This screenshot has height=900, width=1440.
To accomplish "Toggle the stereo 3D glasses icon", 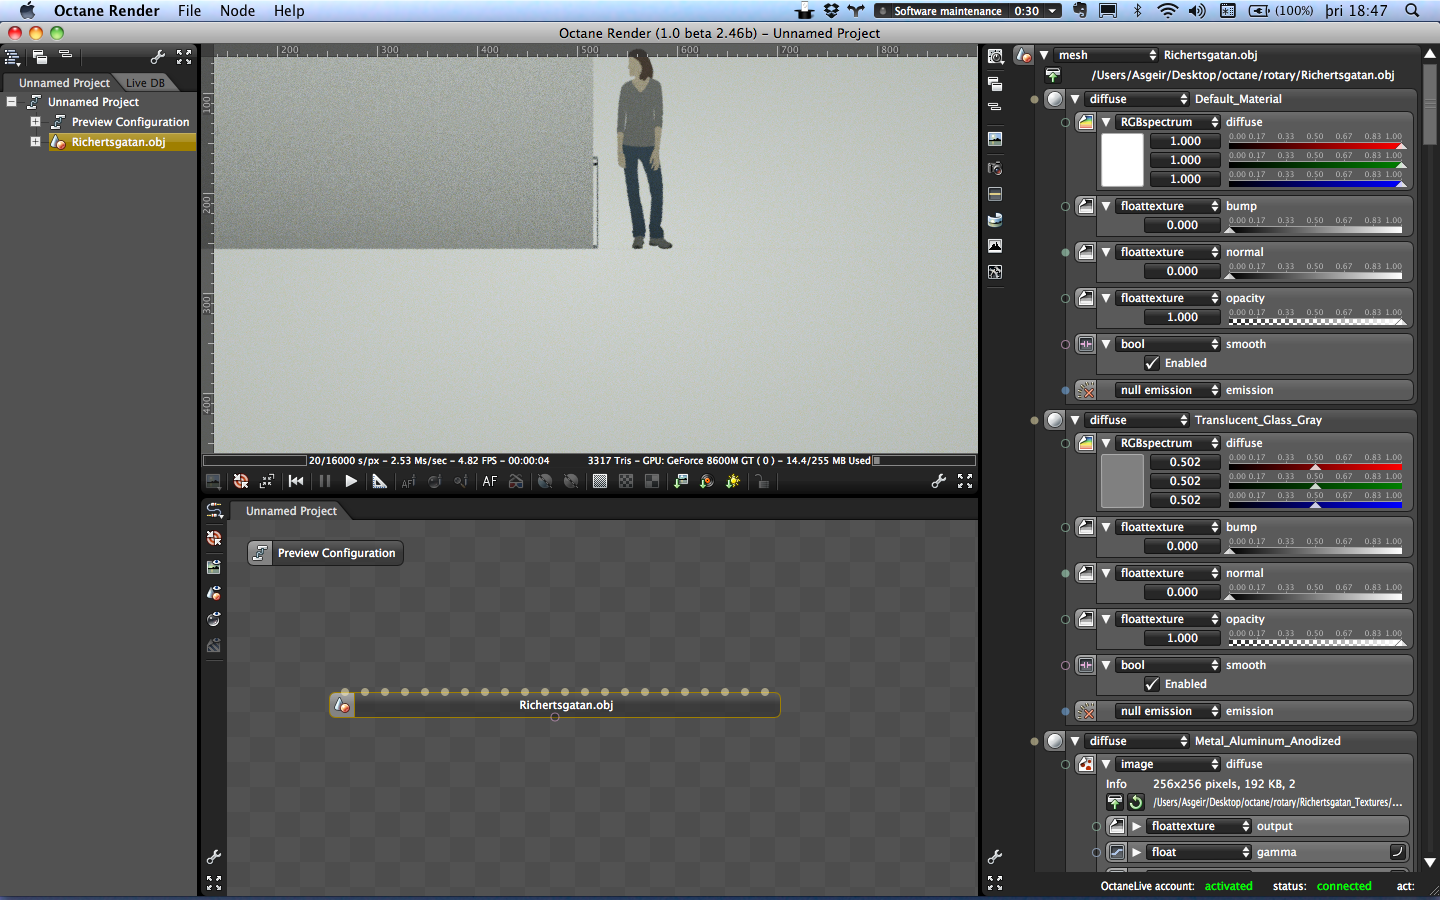I will point(516,482).
